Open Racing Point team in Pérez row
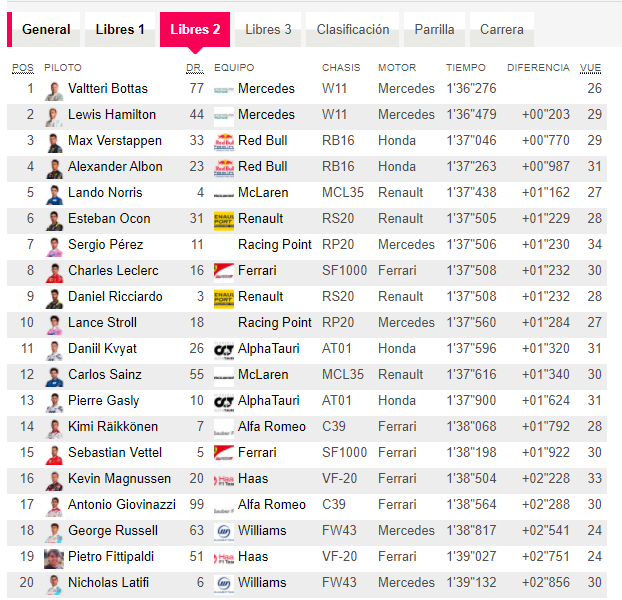 coord(275,245)
